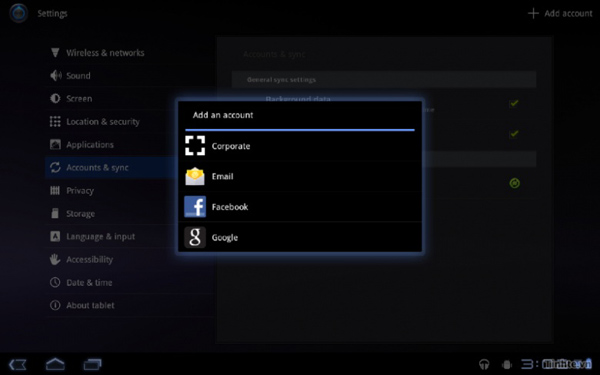
Task: Tap the Settings app icon at top-left
Action: [x=19, y=13]
